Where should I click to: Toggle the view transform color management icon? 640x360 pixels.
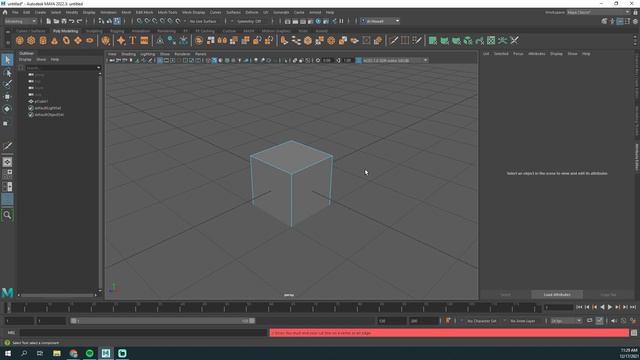[359, 60]
